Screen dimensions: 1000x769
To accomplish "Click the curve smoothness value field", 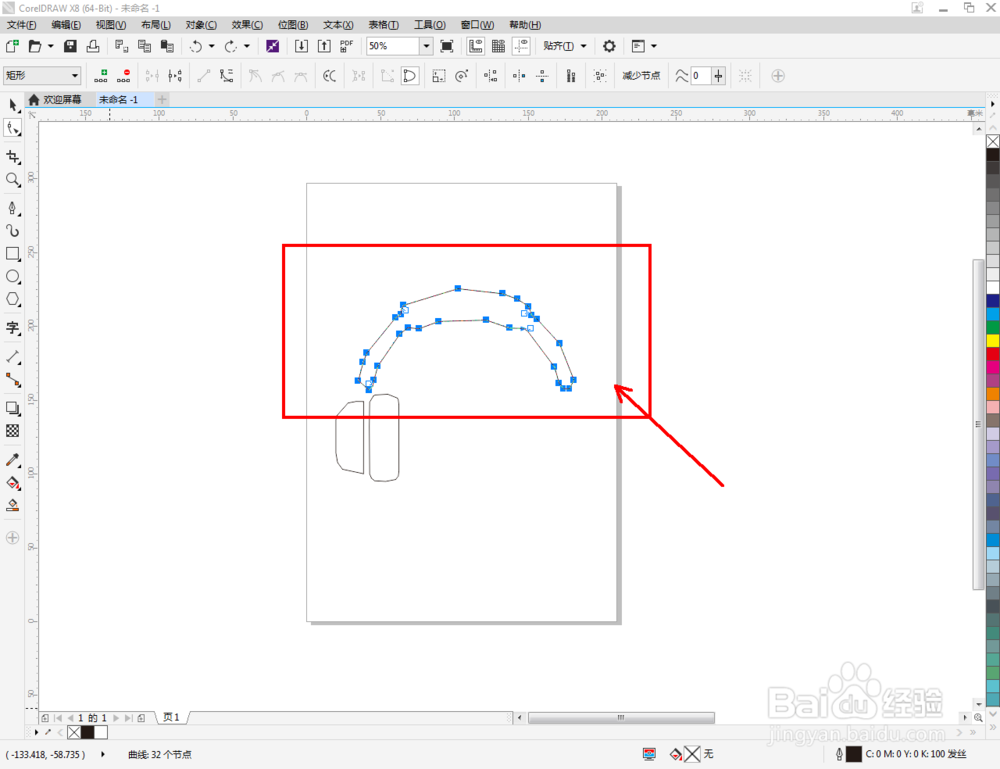I will [700, 76].
